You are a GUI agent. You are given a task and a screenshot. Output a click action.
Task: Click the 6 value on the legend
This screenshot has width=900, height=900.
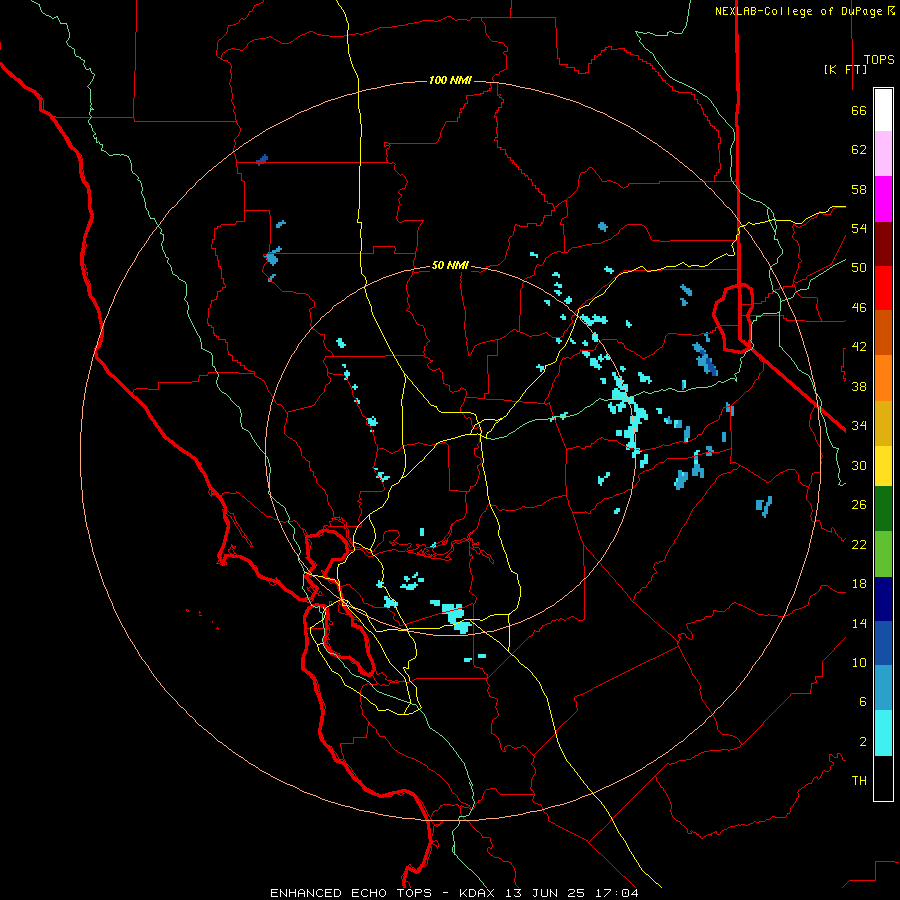(x=863, y=702)
